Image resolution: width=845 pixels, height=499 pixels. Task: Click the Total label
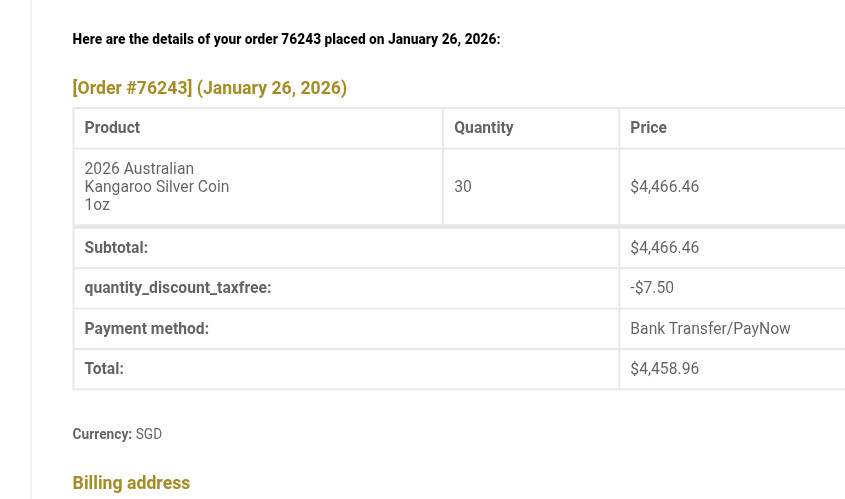pos(104,368)
